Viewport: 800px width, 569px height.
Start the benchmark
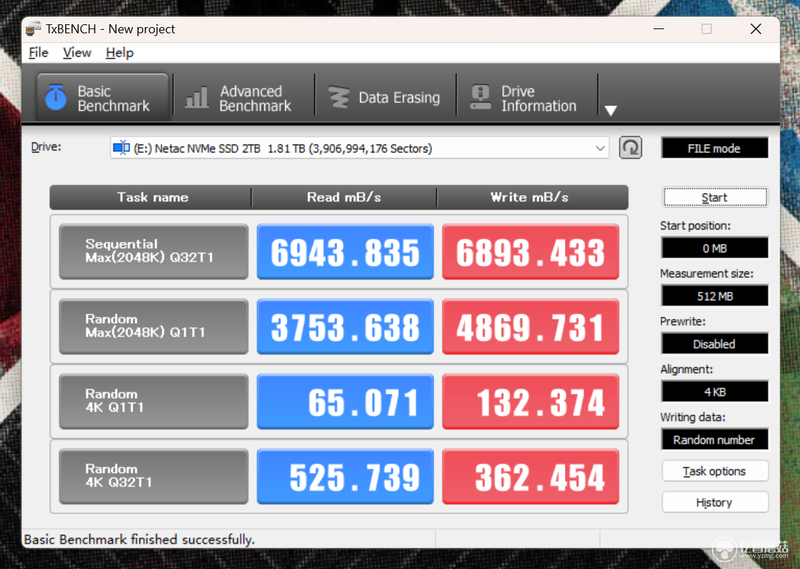coord(714,197)
